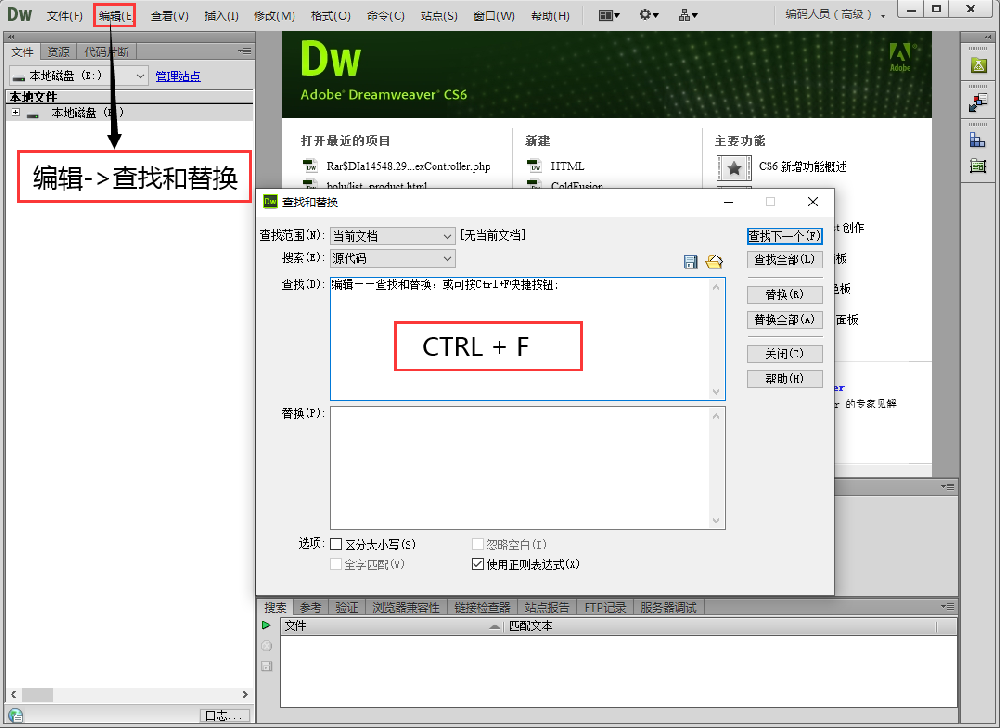1000x728 pixels.
Task: Switch to the 服务器调试 tab
Action: click(x=668, y=608)
